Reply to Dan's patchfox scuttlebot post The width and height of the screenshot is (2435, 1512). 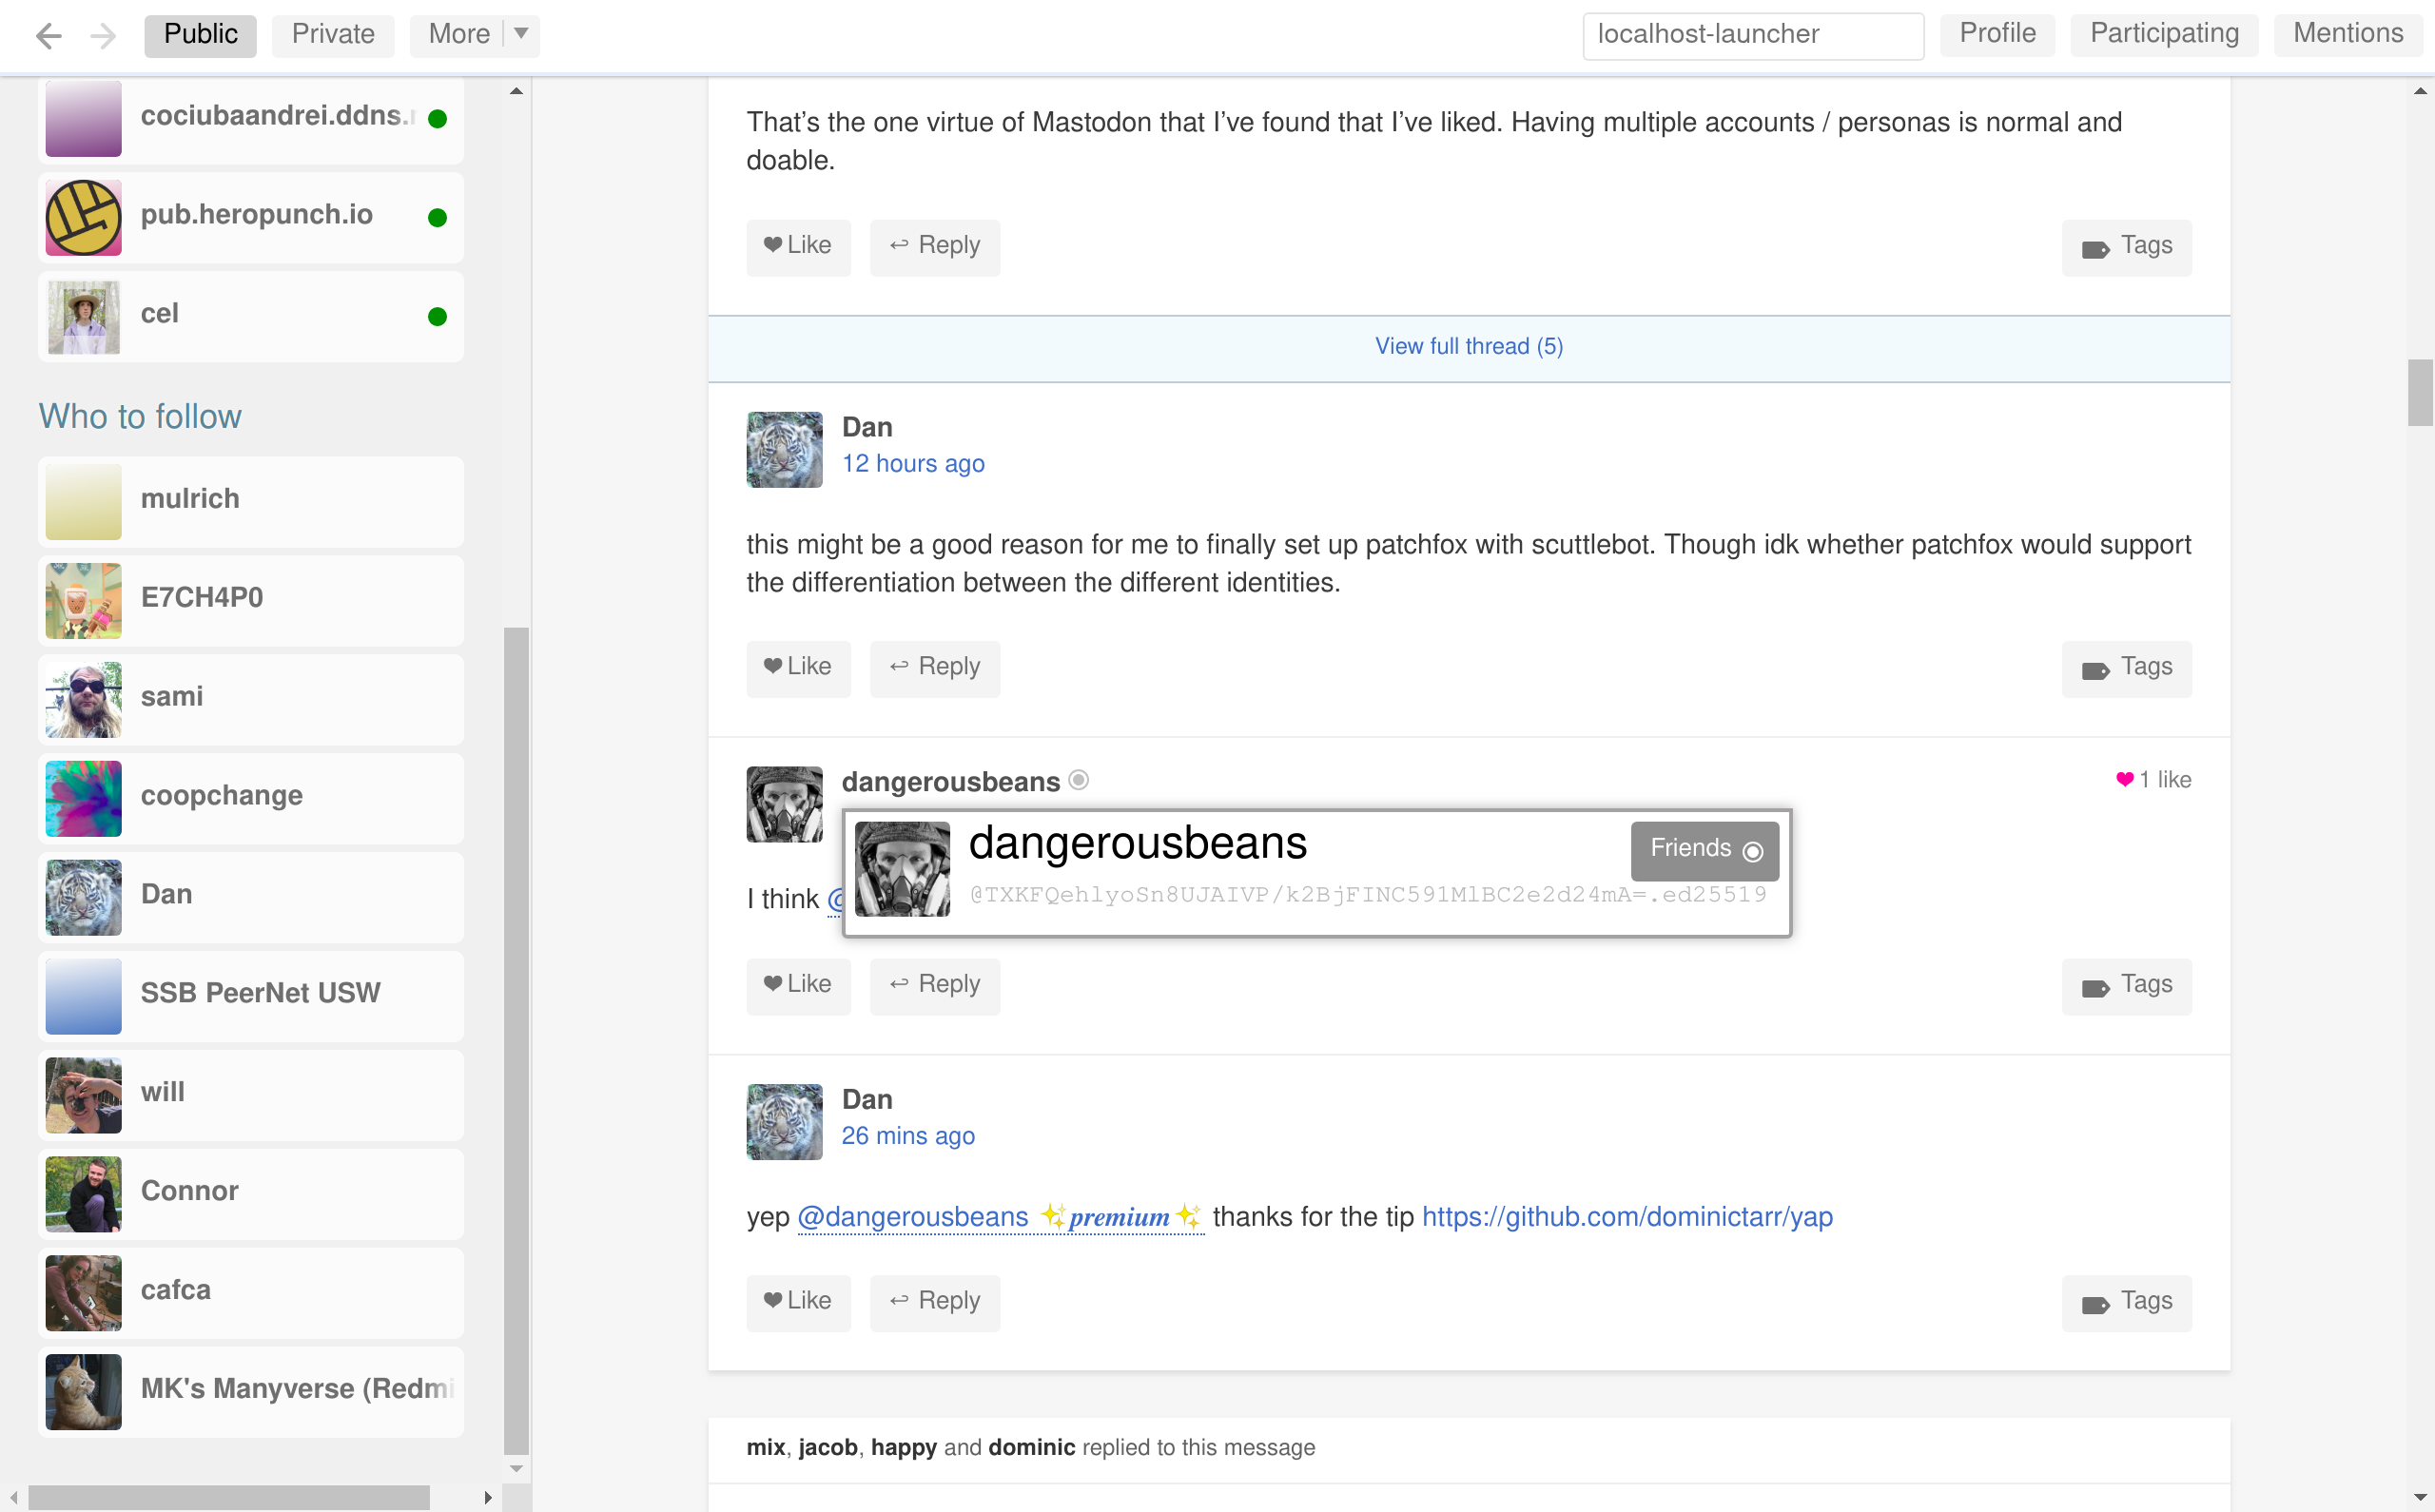935,669
